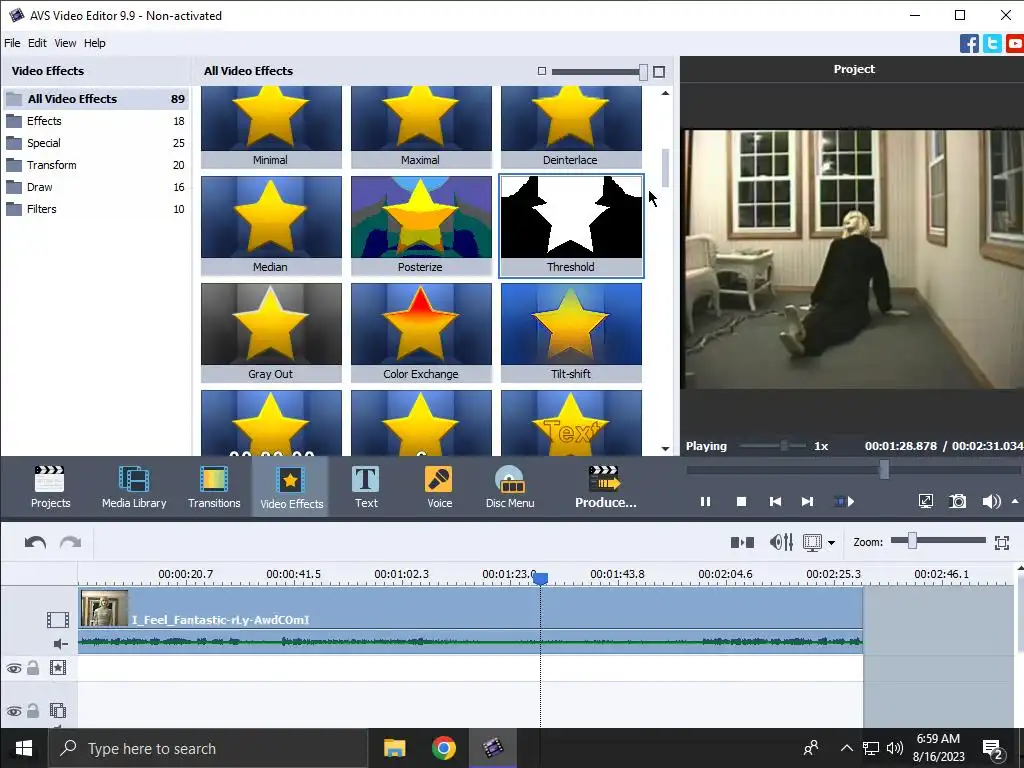Jump to next frame button
1024x768 pixels.
pos(808,502)
